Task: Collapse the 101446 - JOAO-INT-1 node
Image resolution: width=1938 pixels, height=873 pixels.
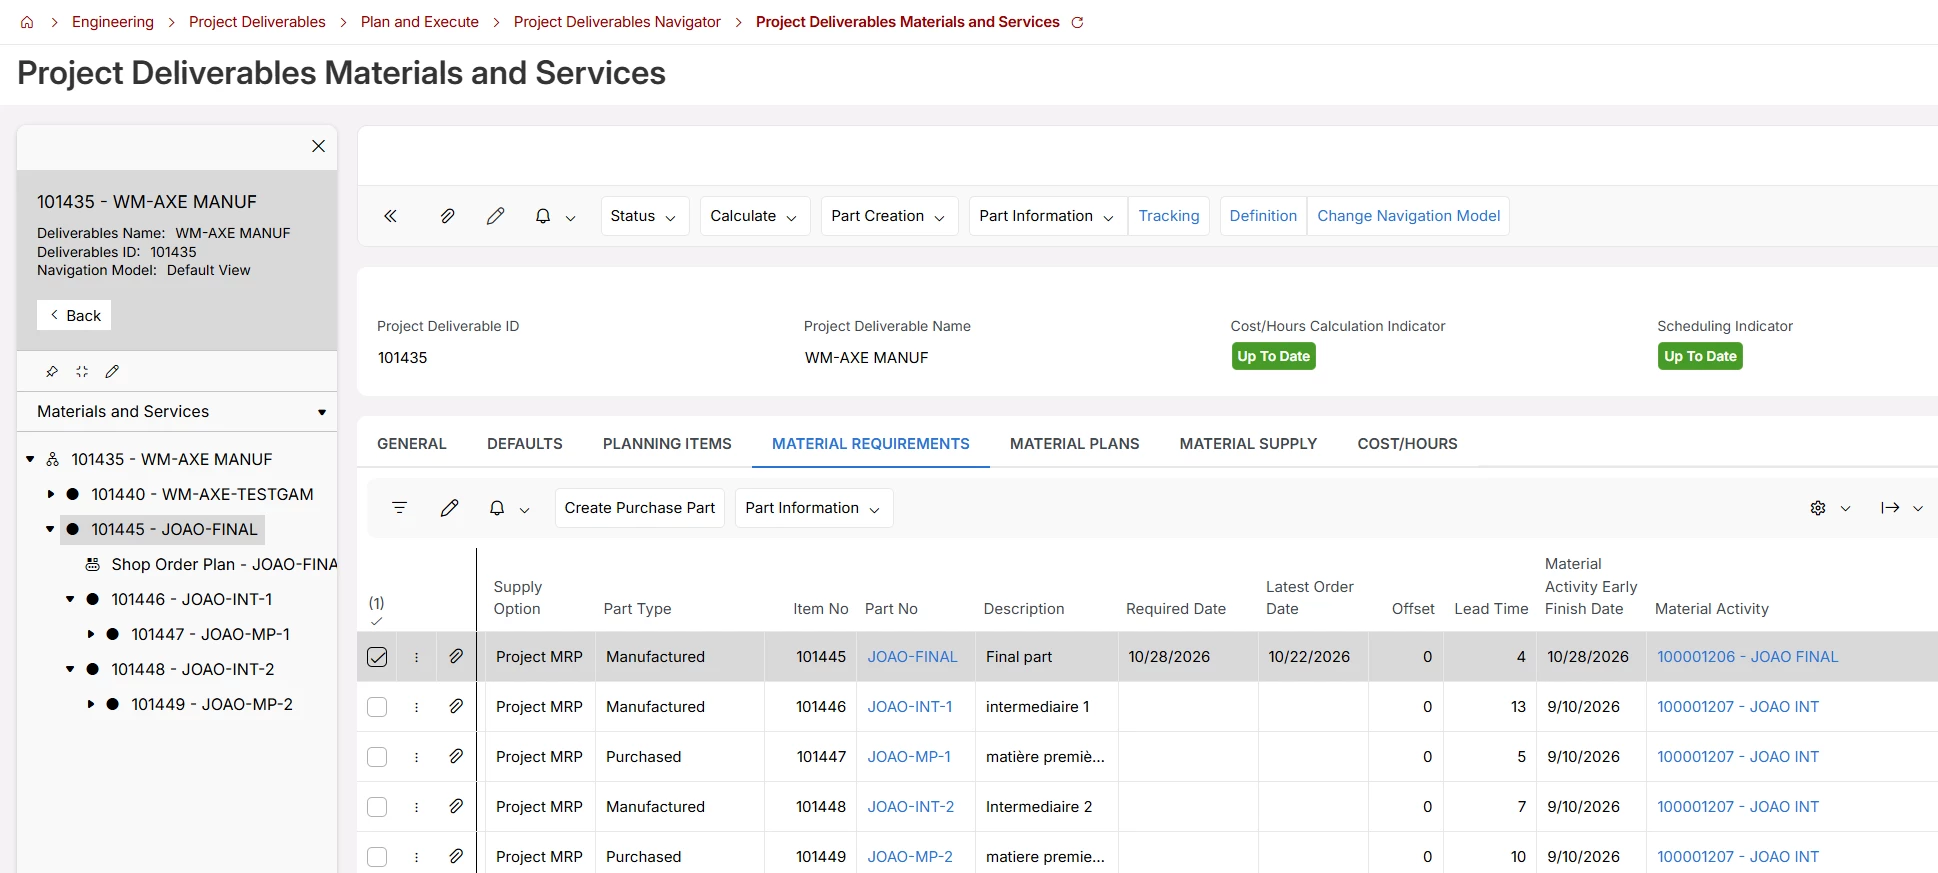Action: 70,599
